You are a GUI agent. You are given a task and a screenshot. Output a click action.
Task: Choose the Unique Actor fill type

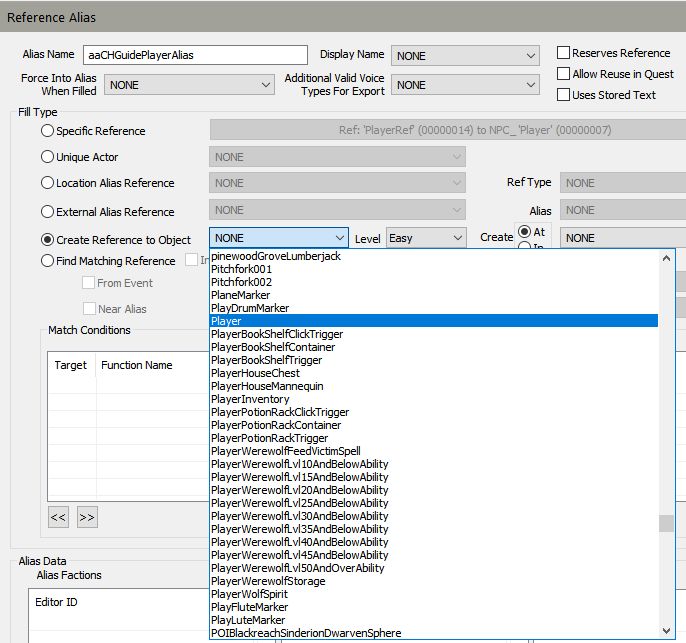coord(47,157)
